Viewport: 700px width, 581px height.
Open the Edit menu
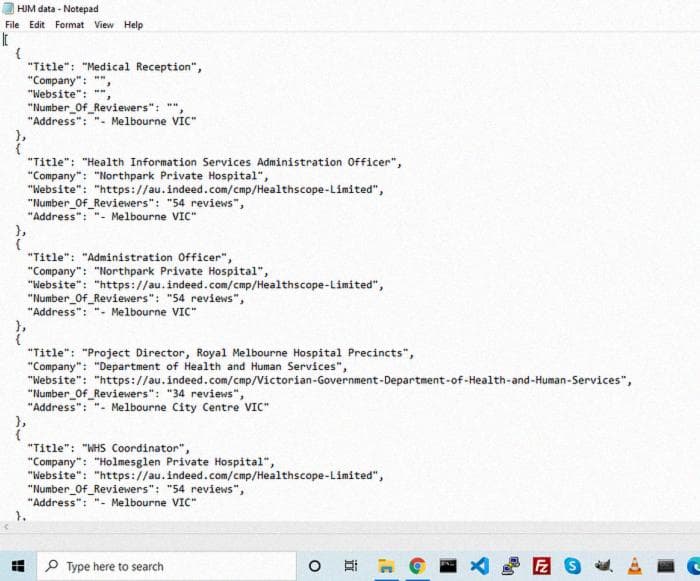pos(37,25)
